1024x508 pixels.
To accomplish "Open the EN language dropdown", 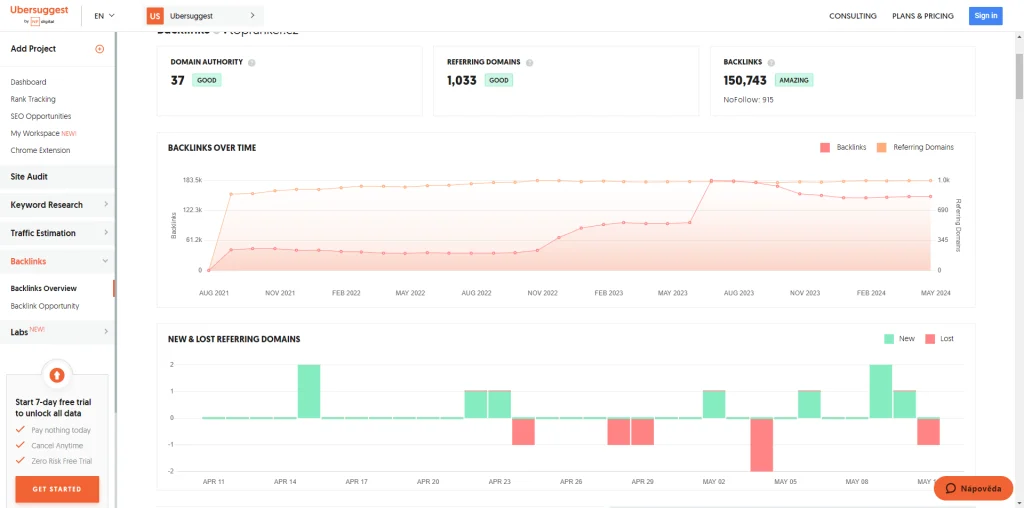I will [104, 16].
